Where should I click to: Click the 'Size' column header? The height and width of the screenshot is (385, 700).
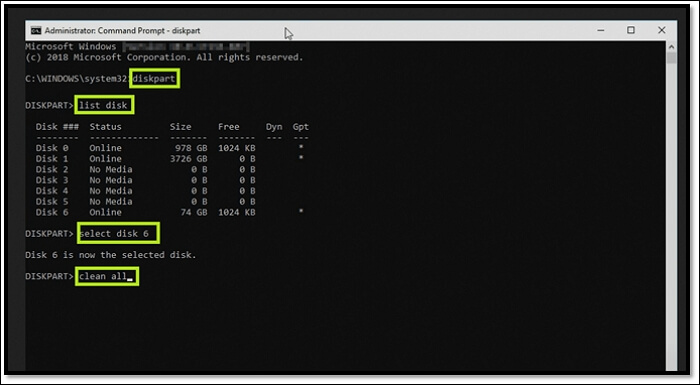[180, 127]
